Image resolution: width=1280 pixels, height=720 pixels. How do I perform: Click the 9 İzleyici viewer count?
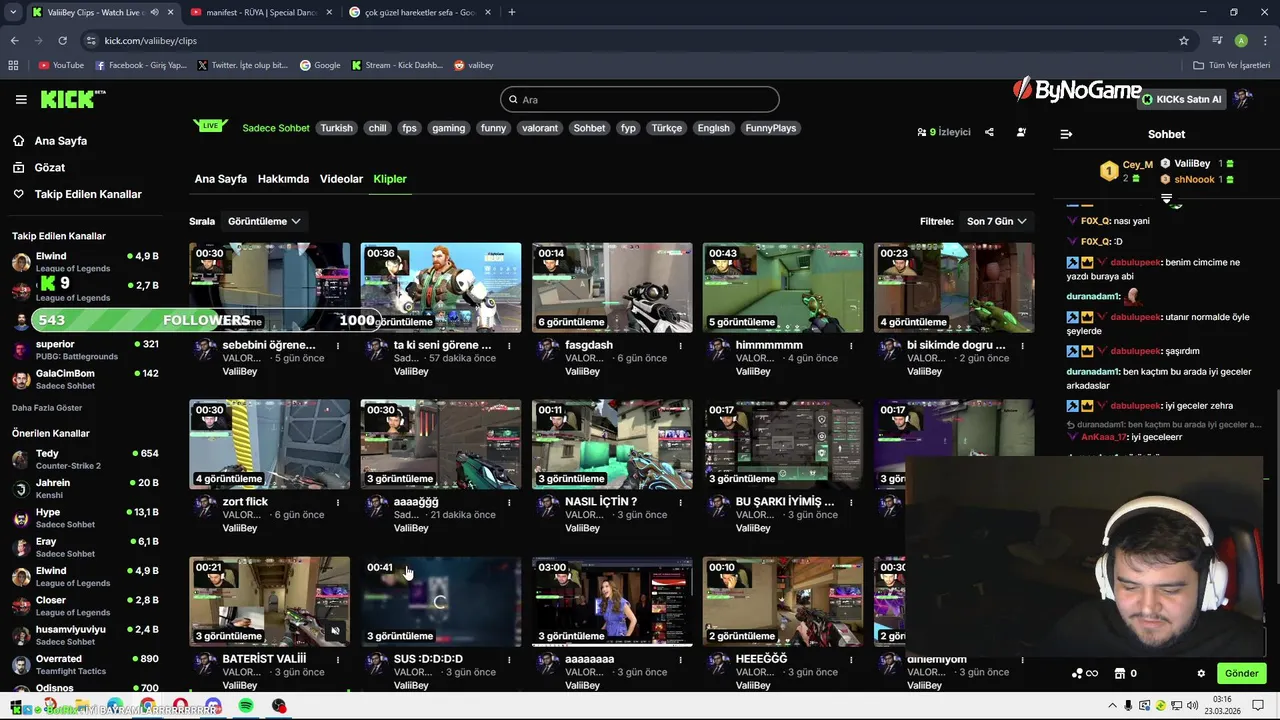click(944, 132)
